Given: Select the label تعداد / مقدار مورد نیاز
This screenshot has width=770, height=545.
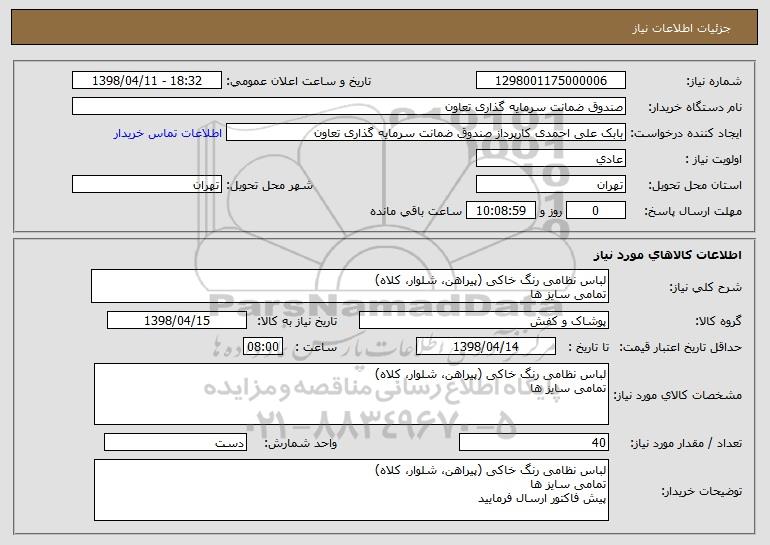Looking at the screenshot, I should pos(686,443).
